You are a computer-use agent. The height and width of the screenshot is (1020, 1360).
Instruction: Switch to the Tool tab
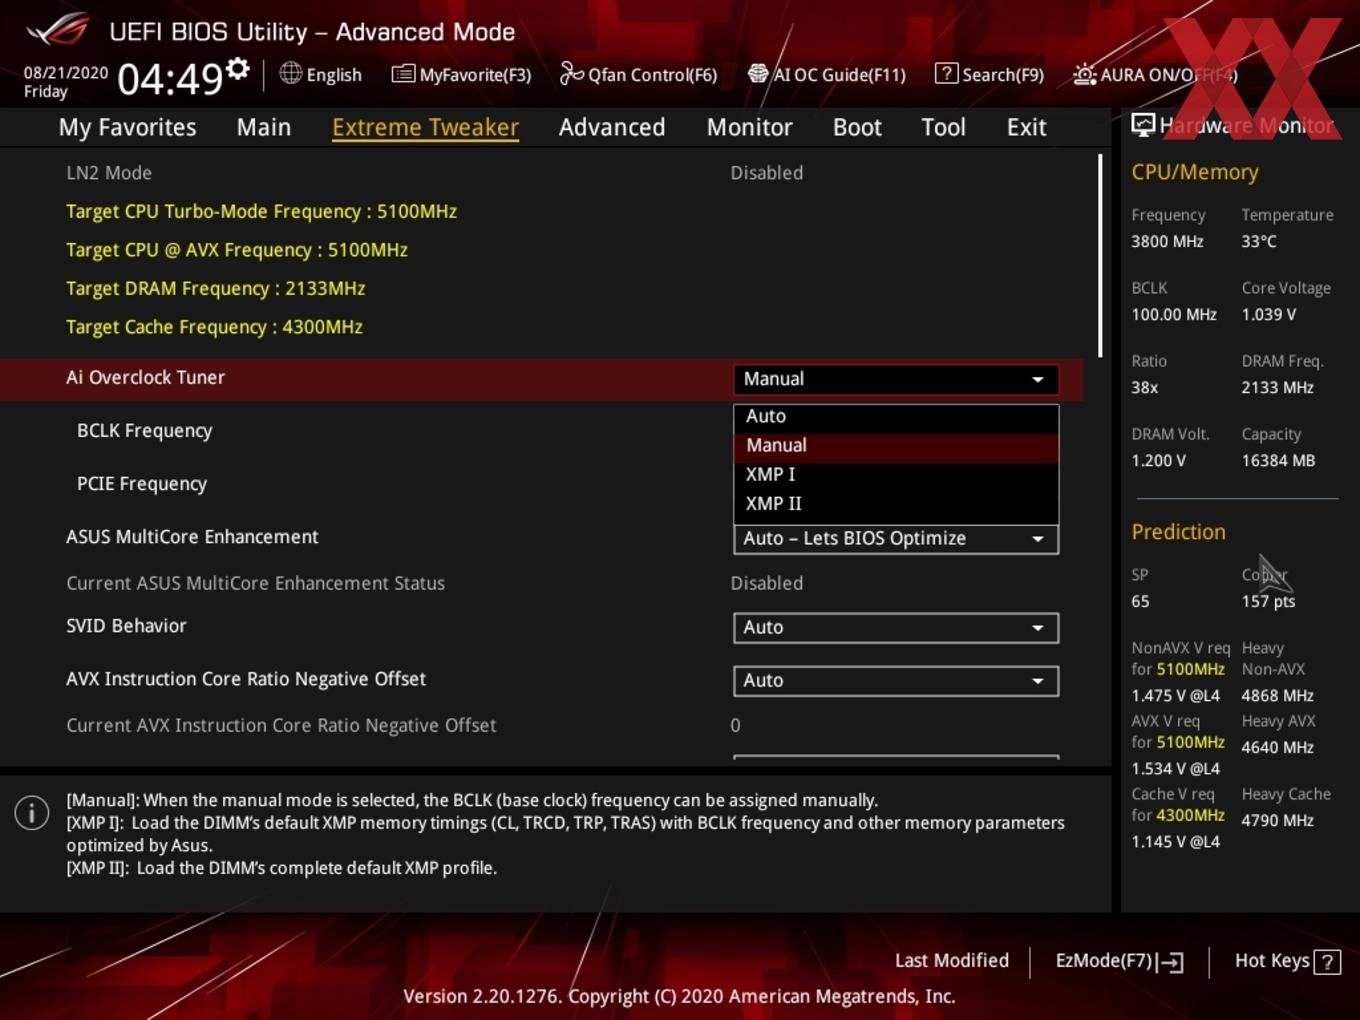click(943, 127)
